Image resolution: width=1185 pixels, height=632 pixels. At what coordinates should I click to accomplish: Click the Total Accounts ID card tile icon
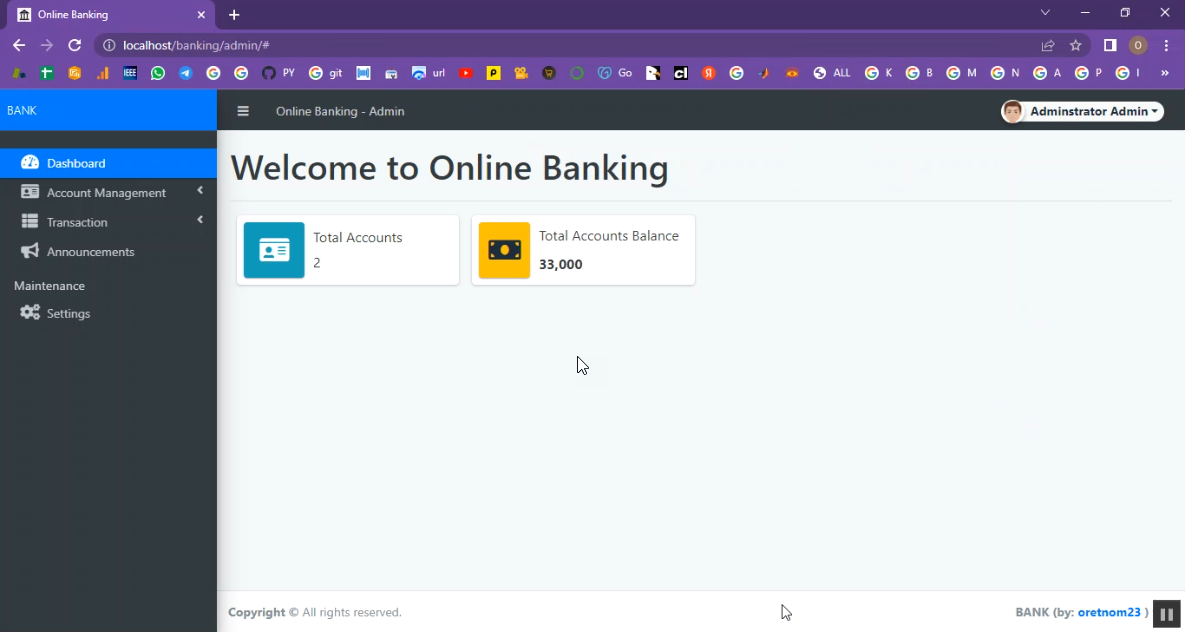(274, 250)
